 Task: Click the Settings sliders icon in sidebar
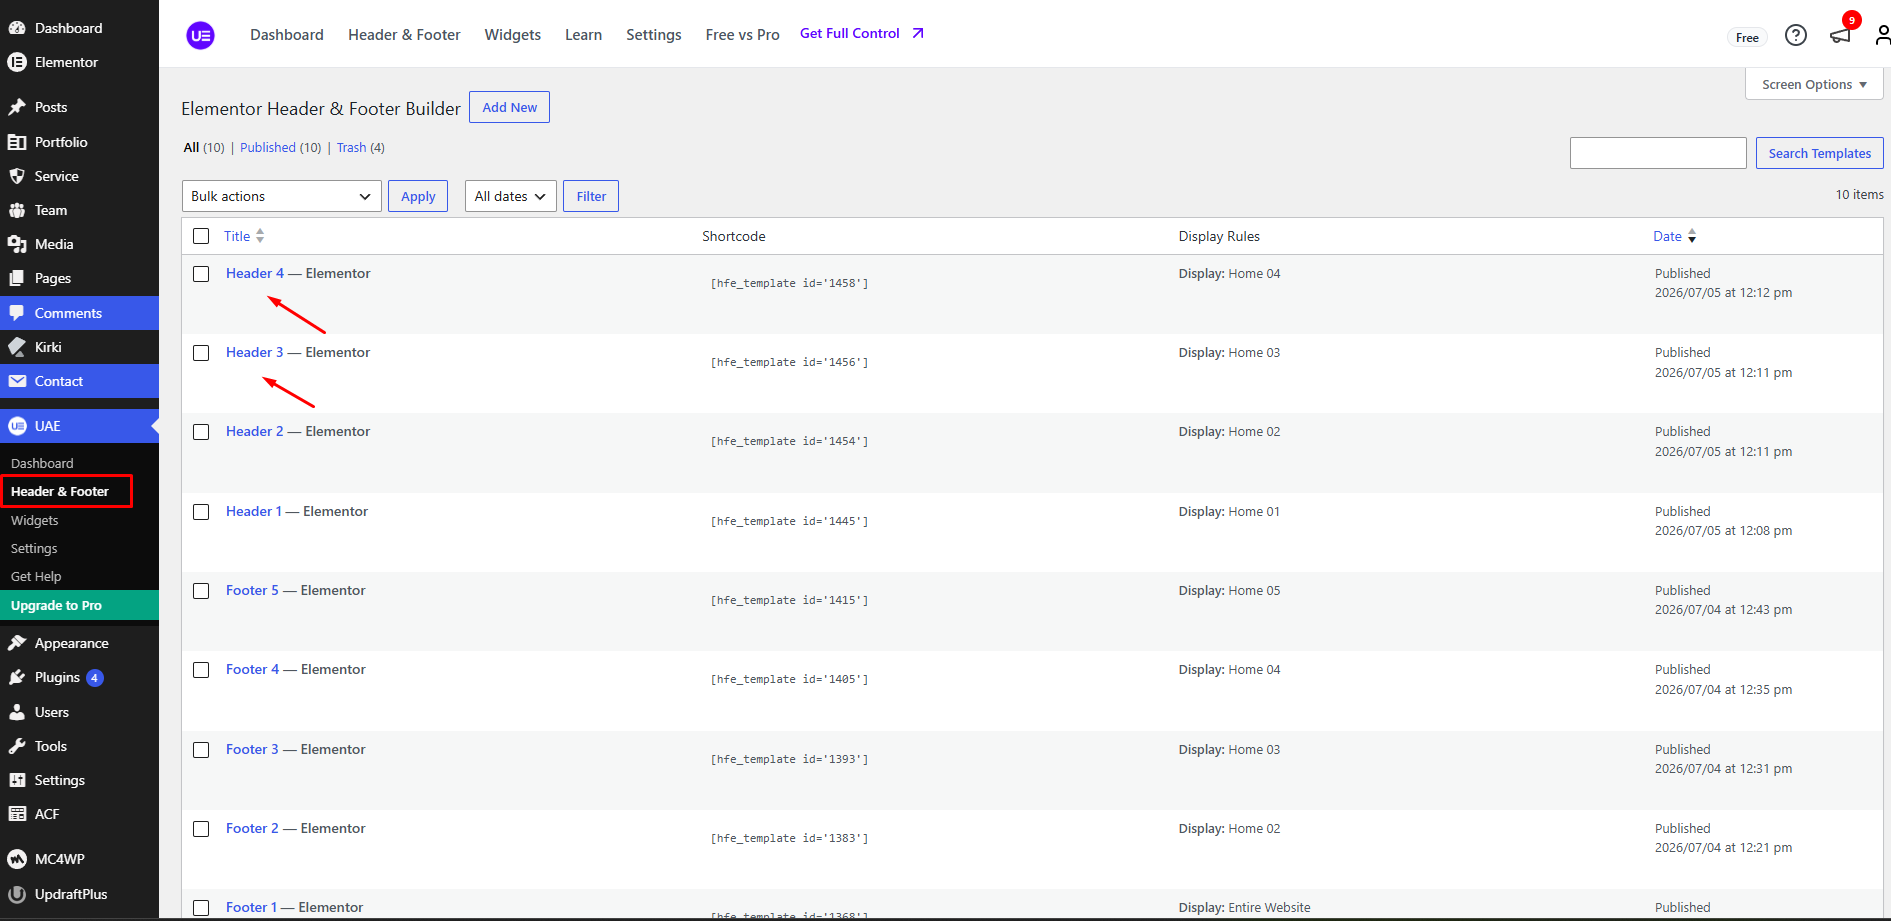[x=17, y=780]
